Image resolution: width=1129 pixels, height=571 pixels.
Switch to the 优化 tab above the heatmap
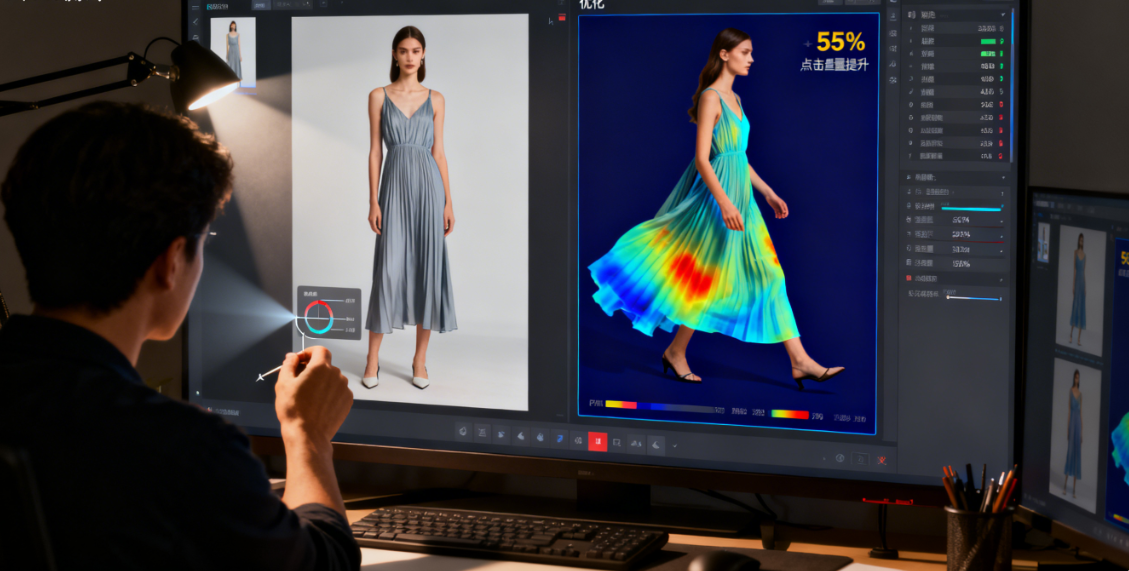point(592,4)
